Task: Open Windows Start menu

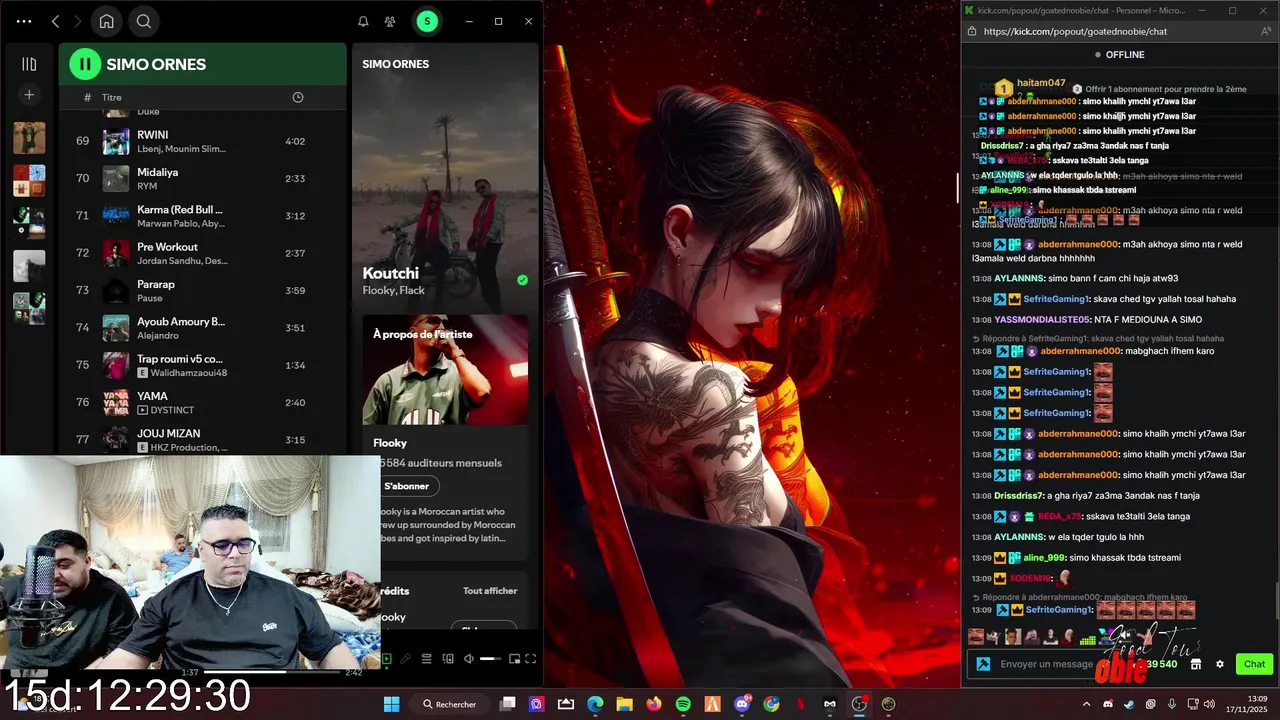Action: [x=391, y=704]
